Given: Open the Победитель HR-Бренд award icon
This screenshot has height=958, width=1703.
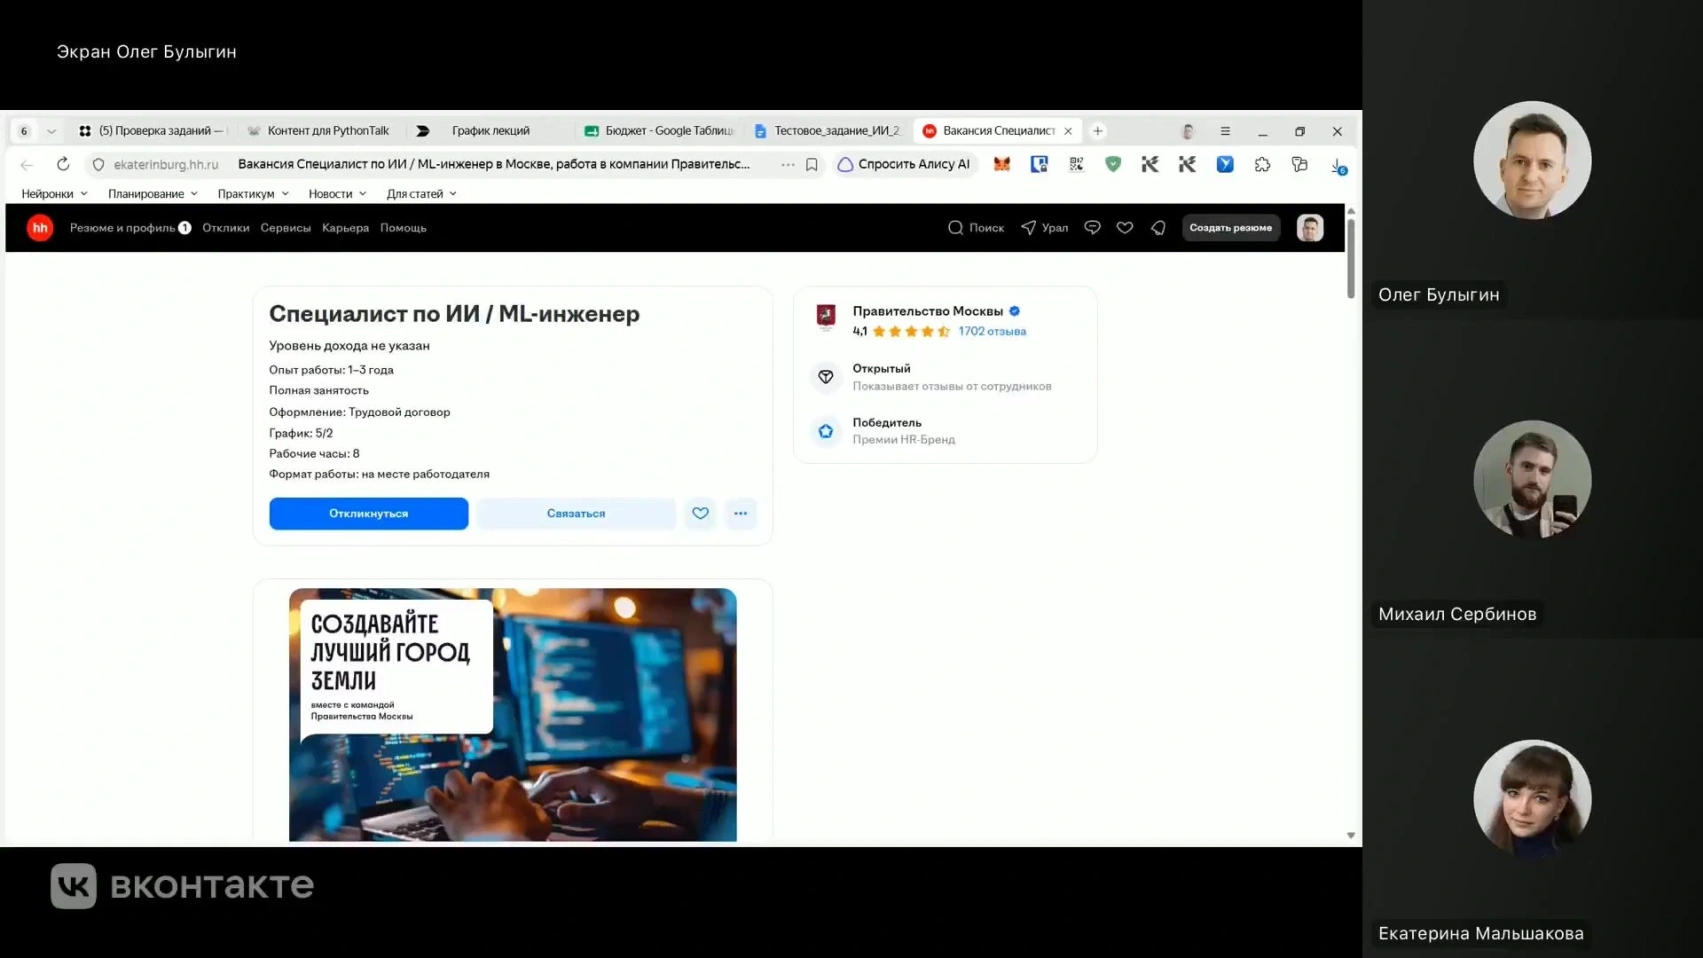Looking at the screenshot, I should 826,431.
